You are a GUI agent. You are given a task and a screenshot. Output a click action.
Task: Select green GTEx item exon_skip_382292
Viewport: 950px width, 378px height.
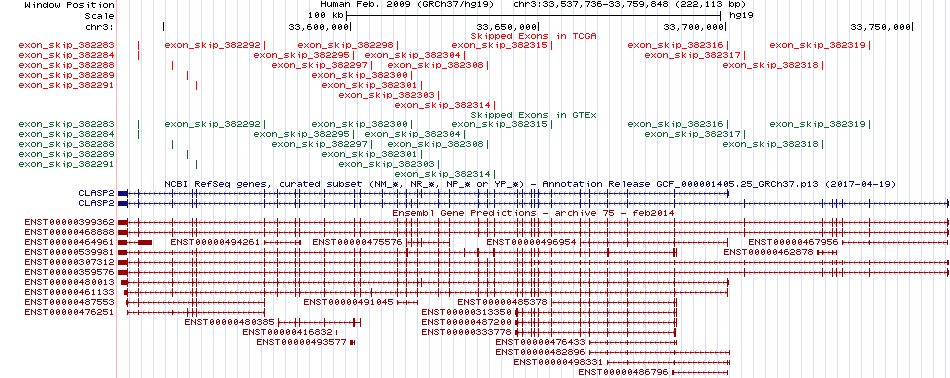click(x=213, y=124)
